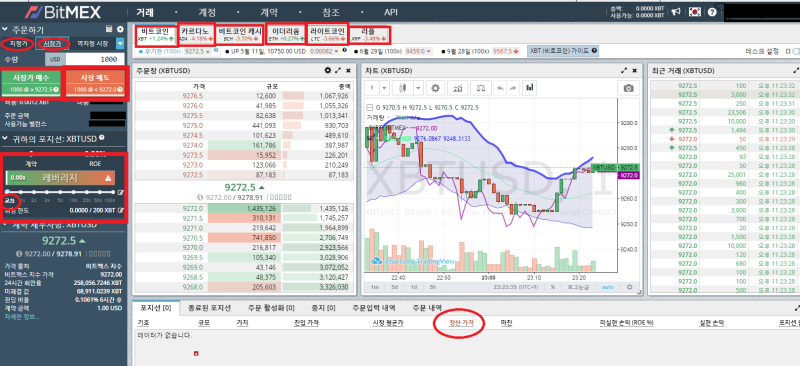Undo the last chart action
The image size is (800, 366).
pos(499,88)
